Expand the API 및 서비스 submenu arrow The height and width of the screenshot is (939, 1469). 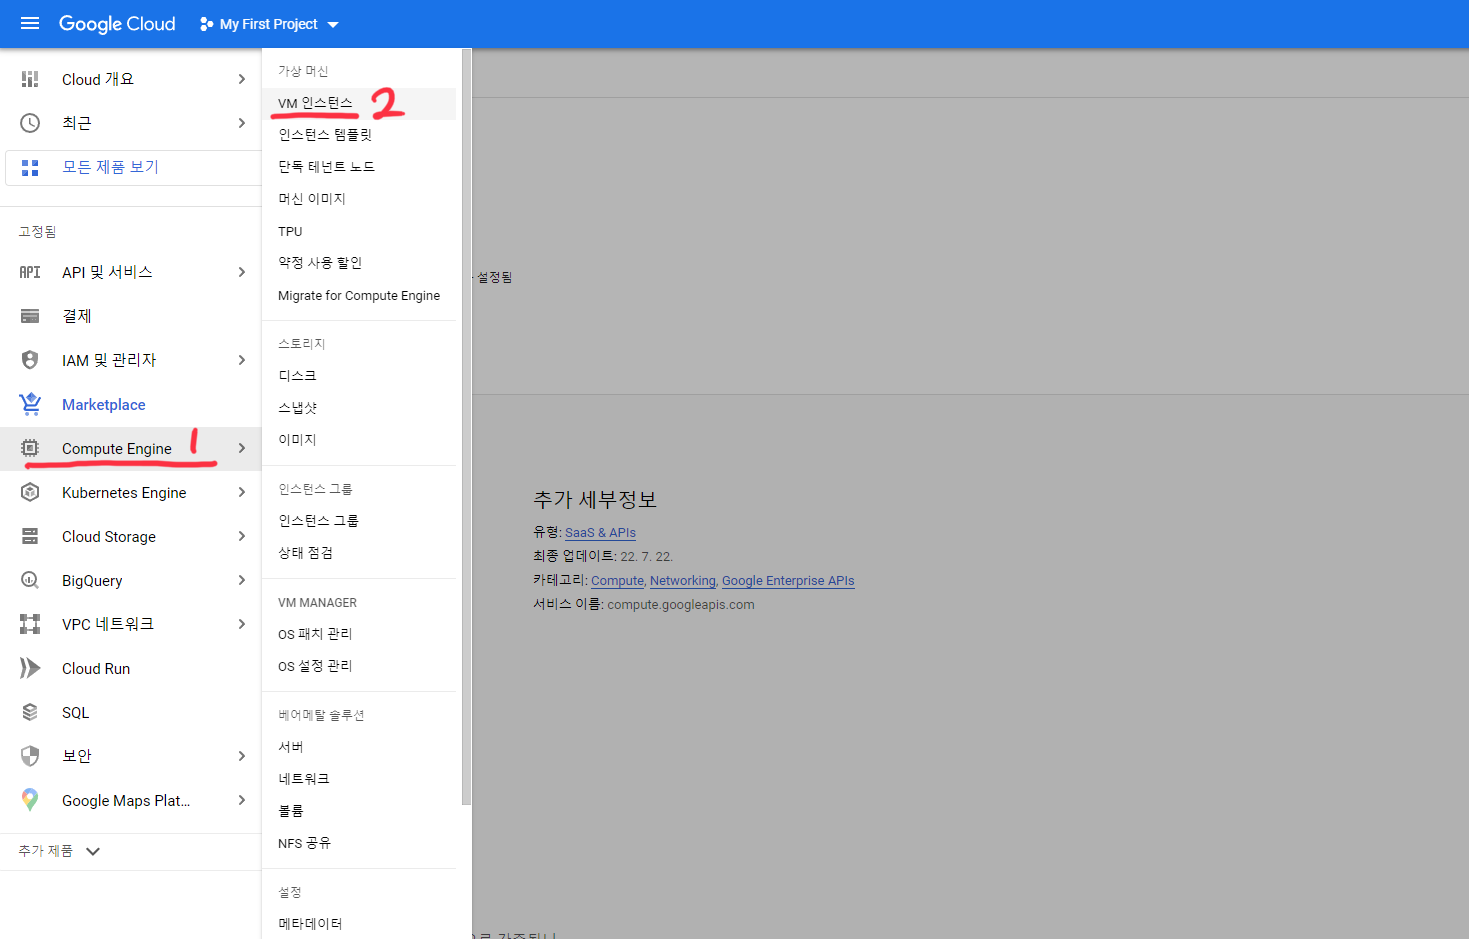click(242, 272)
